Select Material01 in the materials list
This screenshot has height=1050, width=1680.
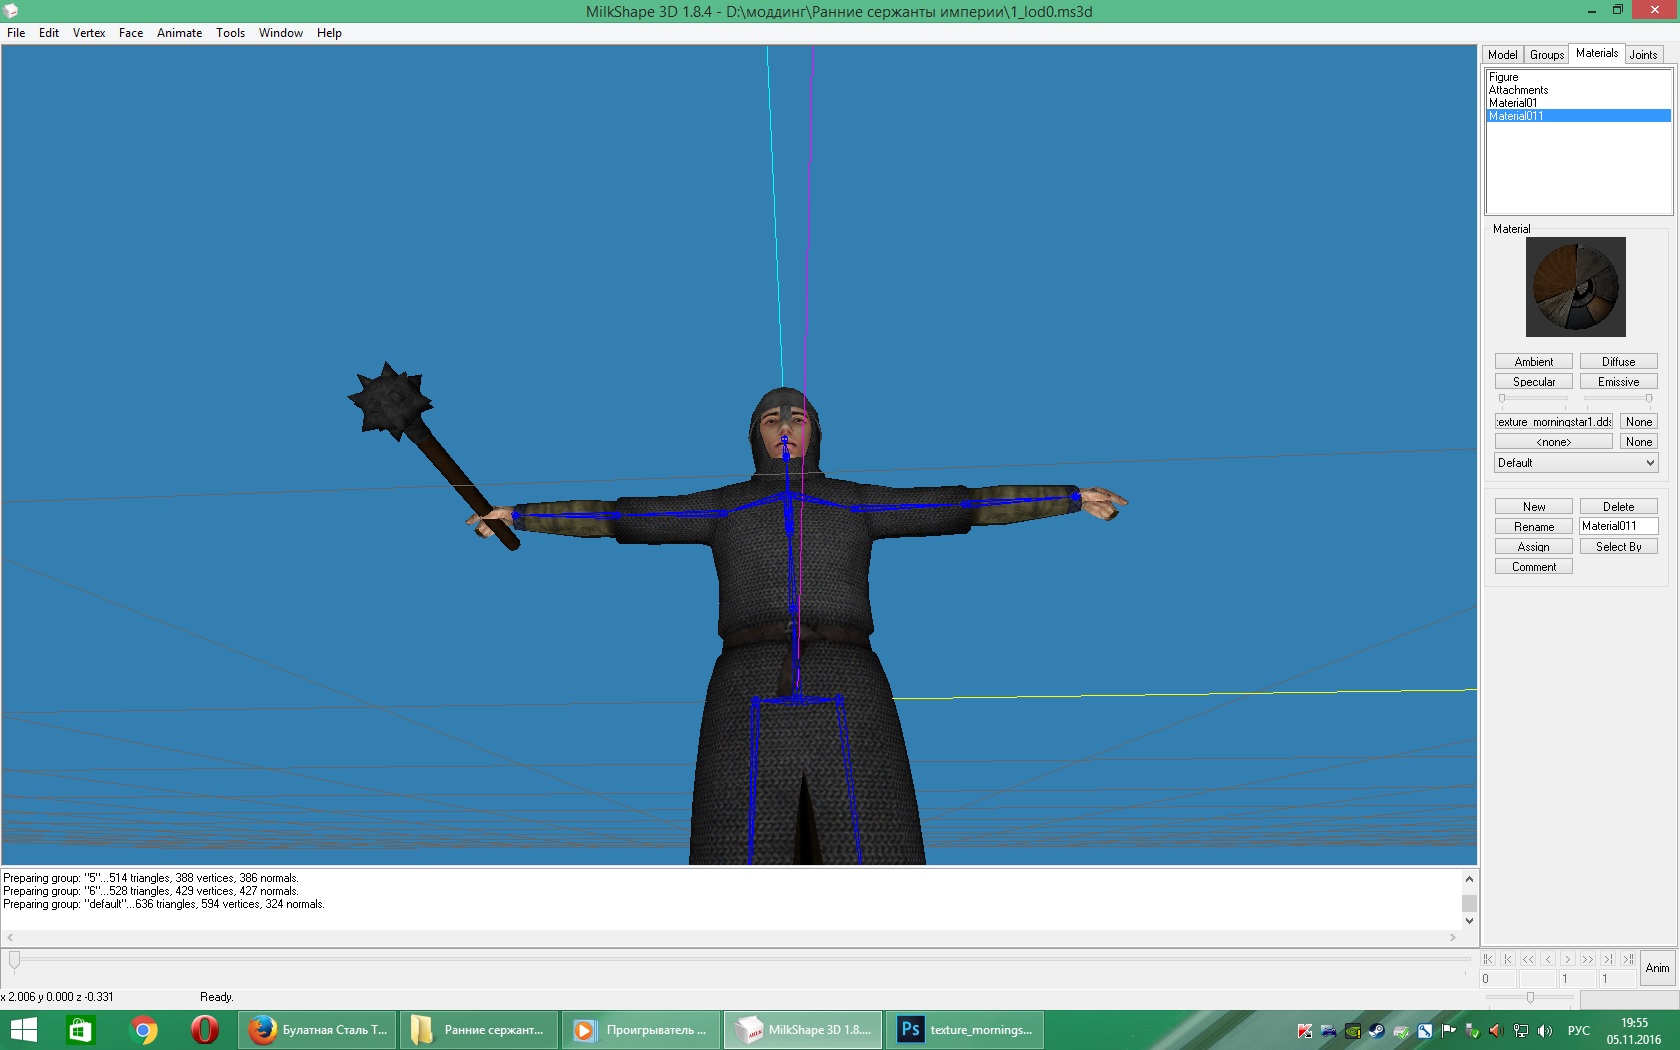coord(1578,103)
